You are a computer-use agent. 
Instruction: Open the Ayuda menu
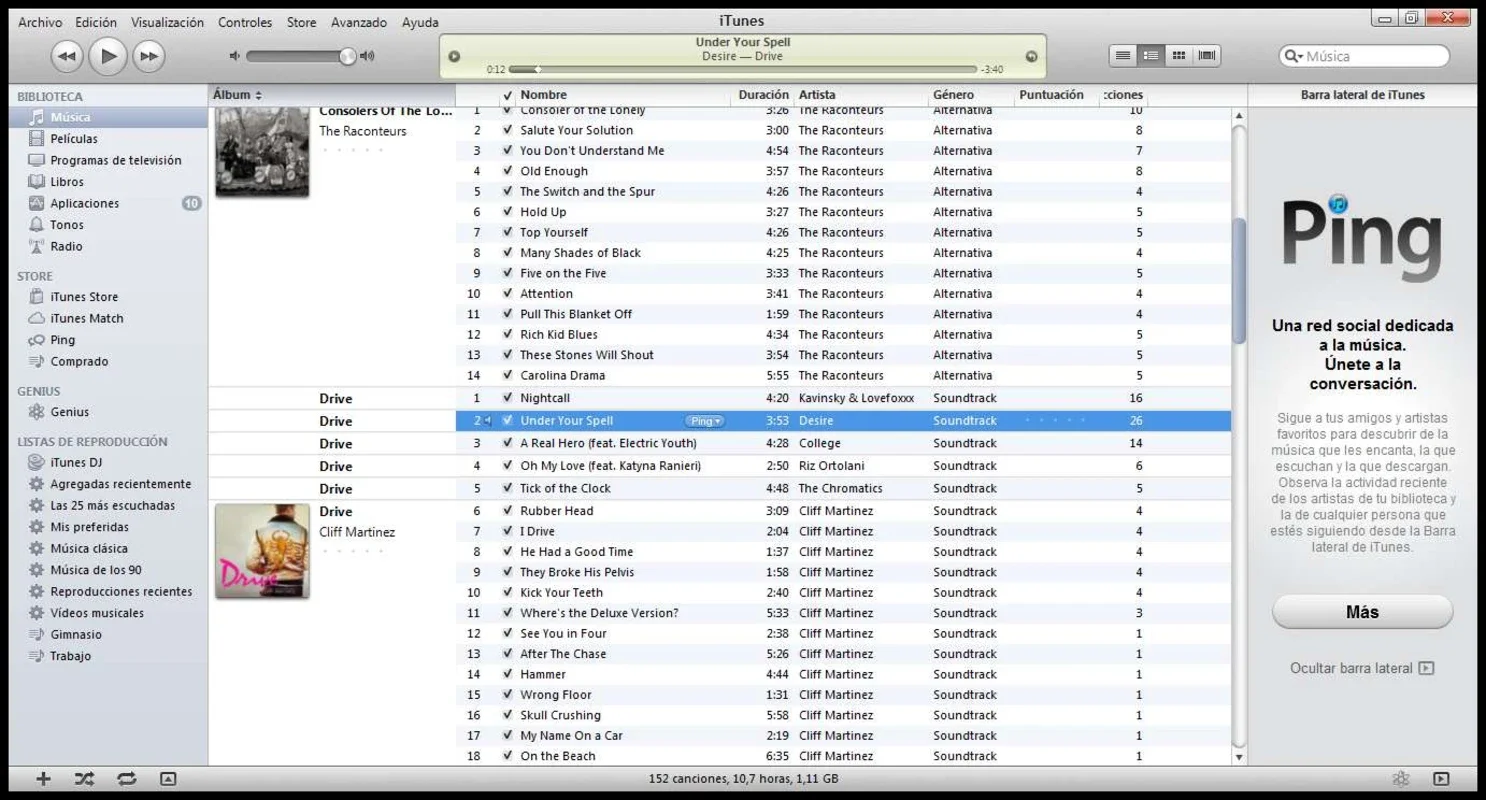pos(420,22)
